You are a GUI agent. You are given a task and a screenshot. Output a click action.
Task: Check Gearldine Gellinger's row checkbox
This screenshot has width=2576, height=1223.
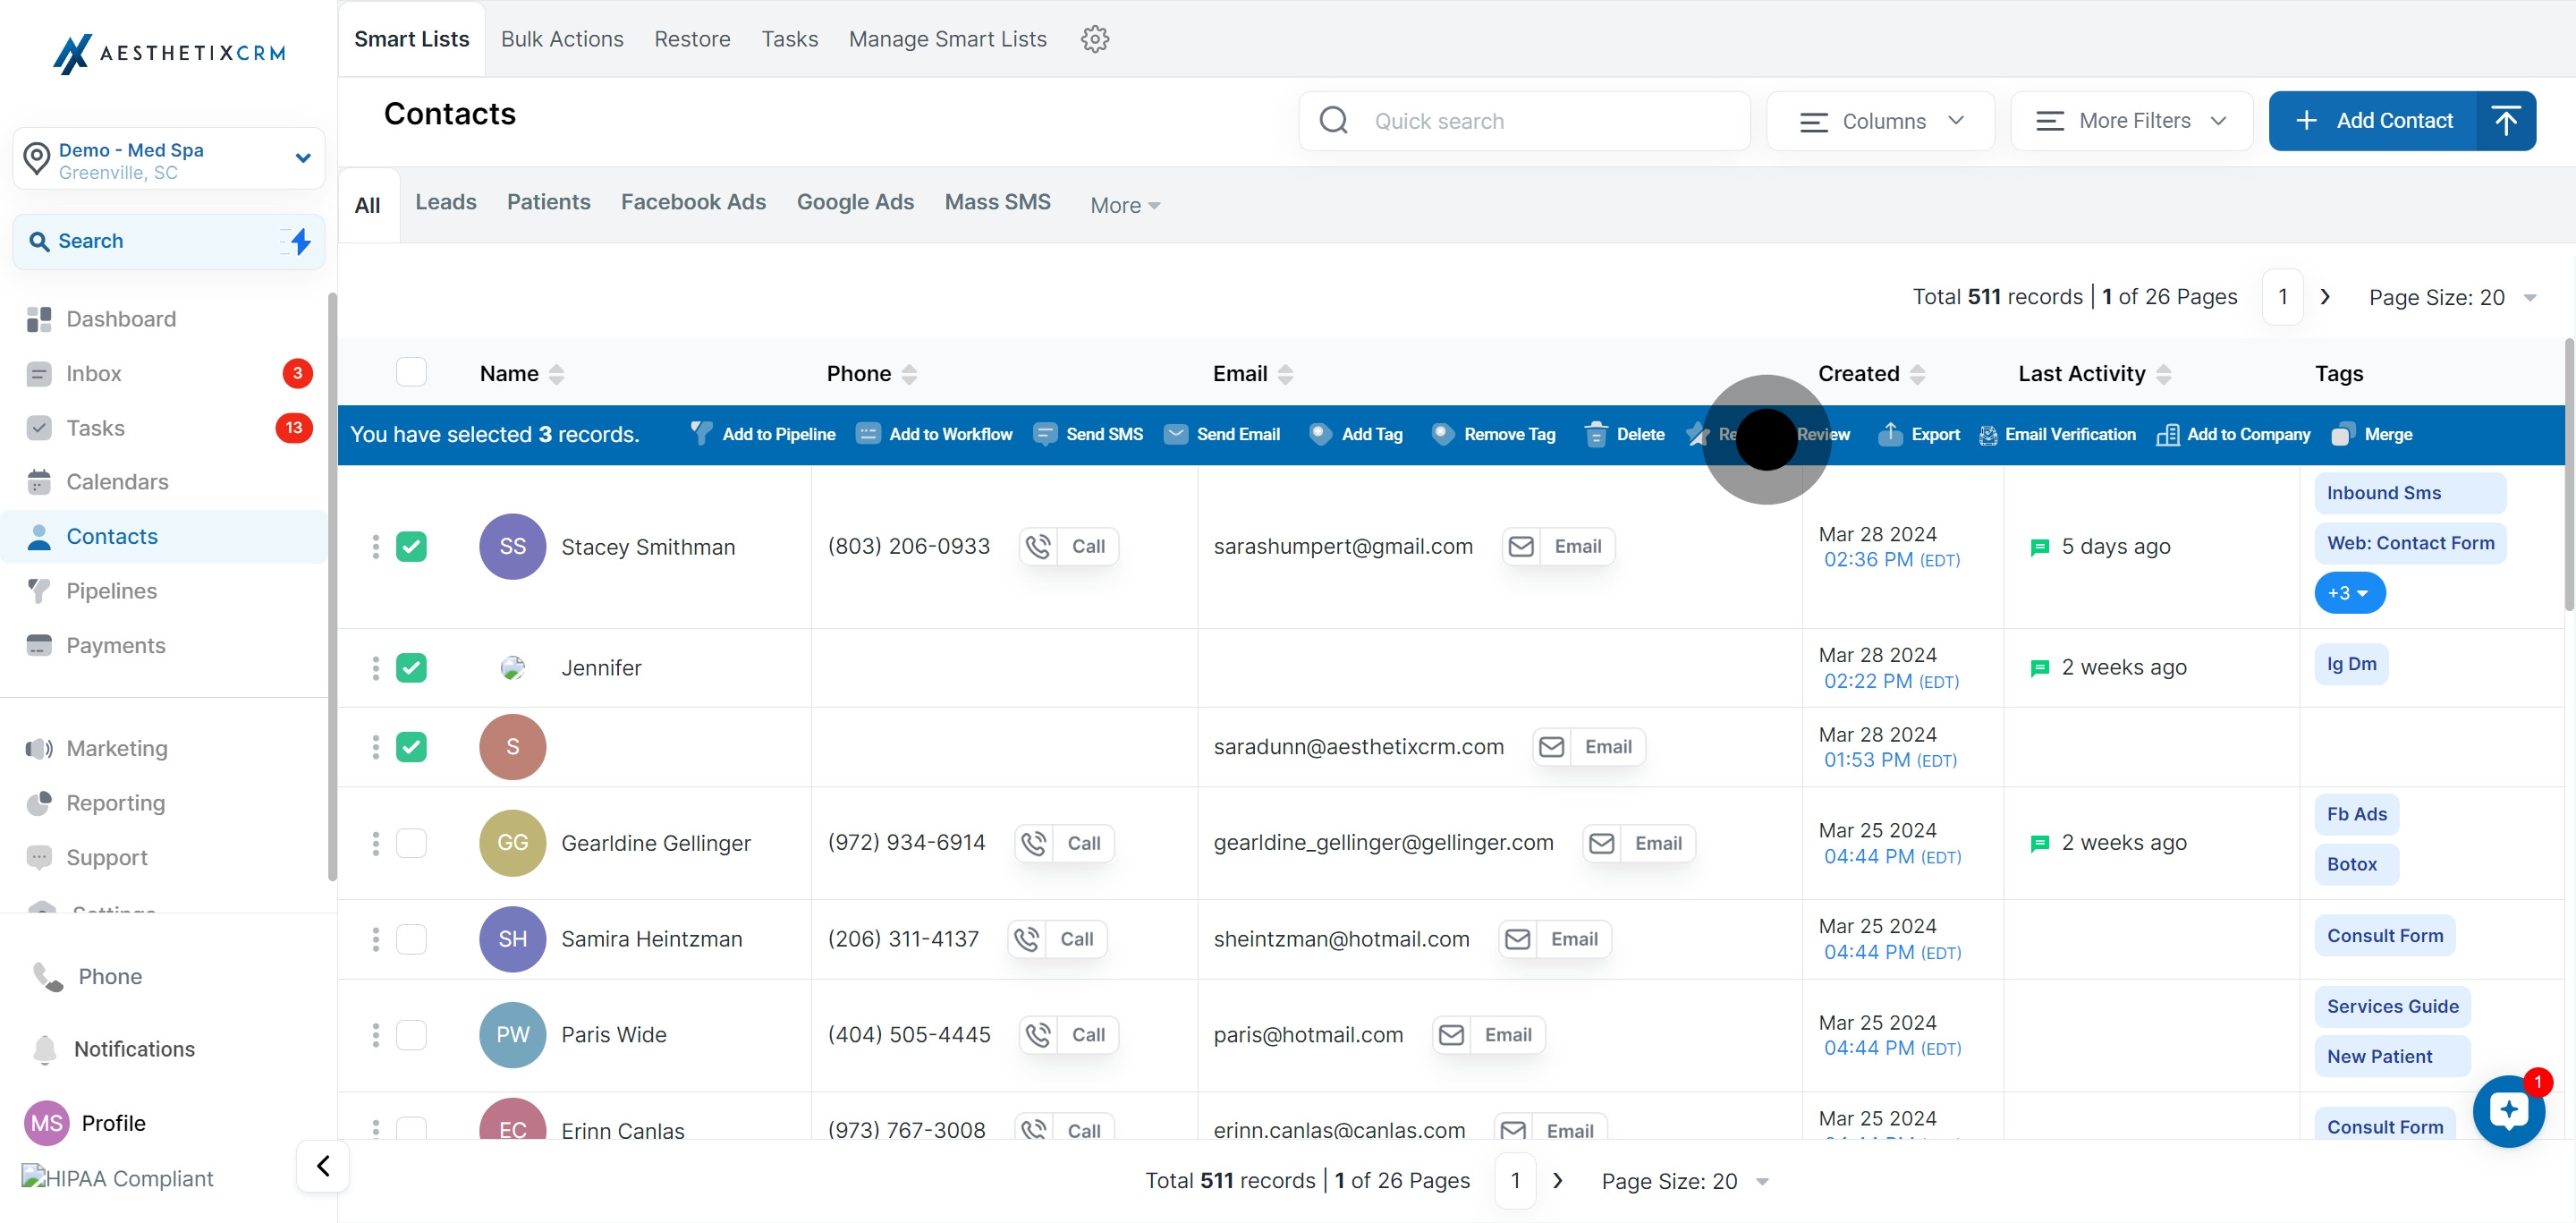click(411, 843)
